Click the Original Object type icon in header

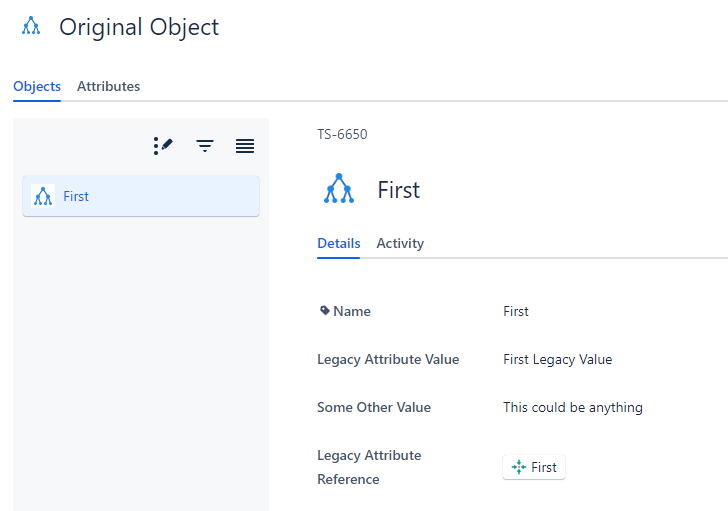pos(31,27)
